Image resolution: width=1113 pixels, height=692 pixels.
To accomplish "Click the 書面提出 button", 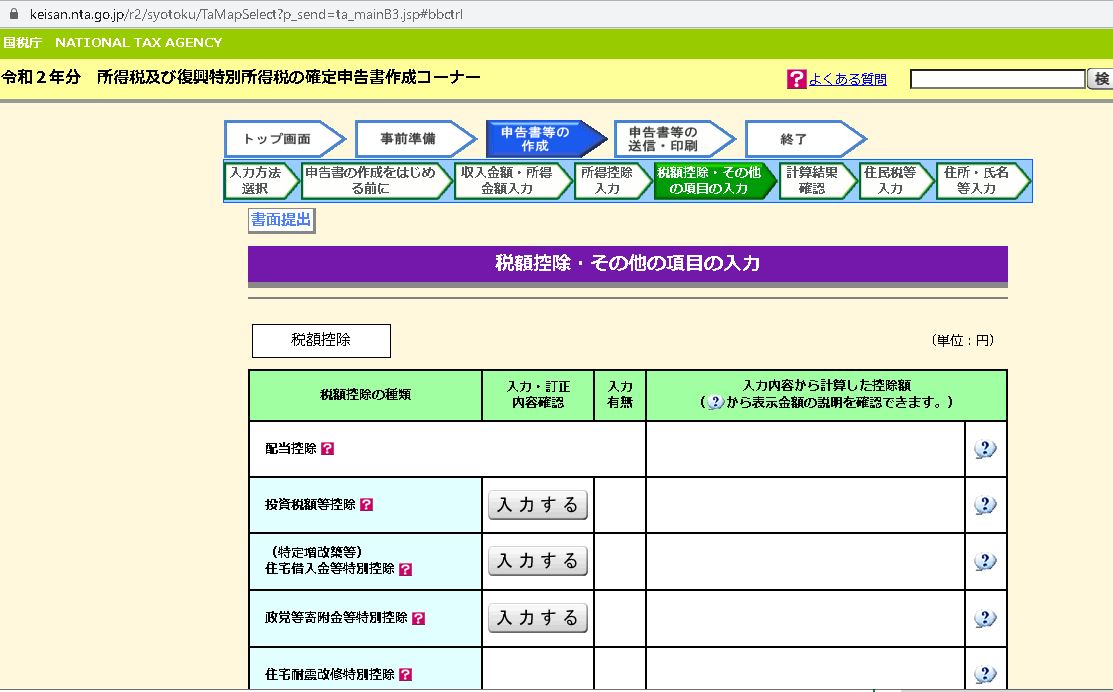I will pyautogui.click(x=281, y=220).
